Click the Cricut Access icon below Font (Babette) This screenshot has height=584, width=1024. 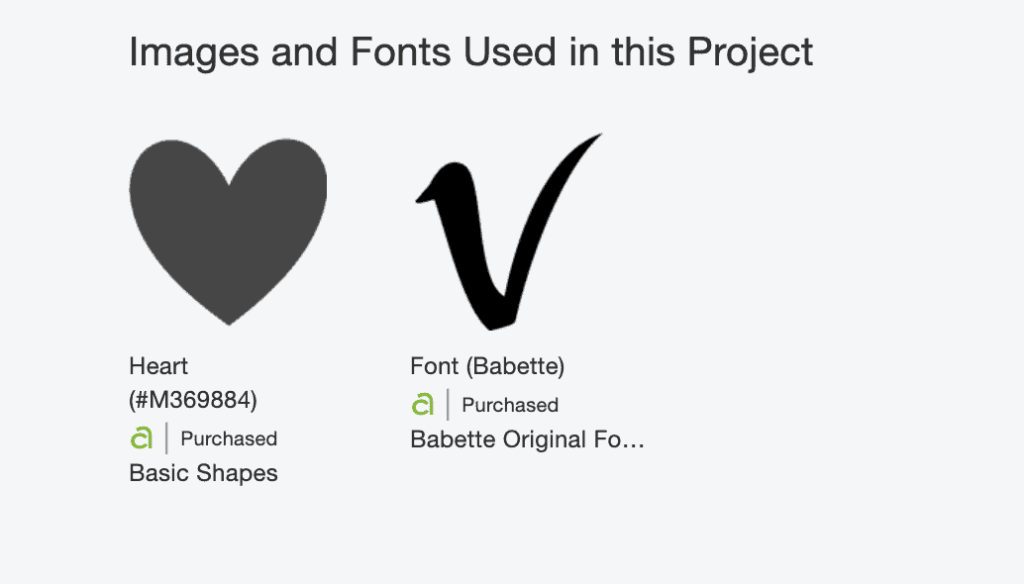422,405
